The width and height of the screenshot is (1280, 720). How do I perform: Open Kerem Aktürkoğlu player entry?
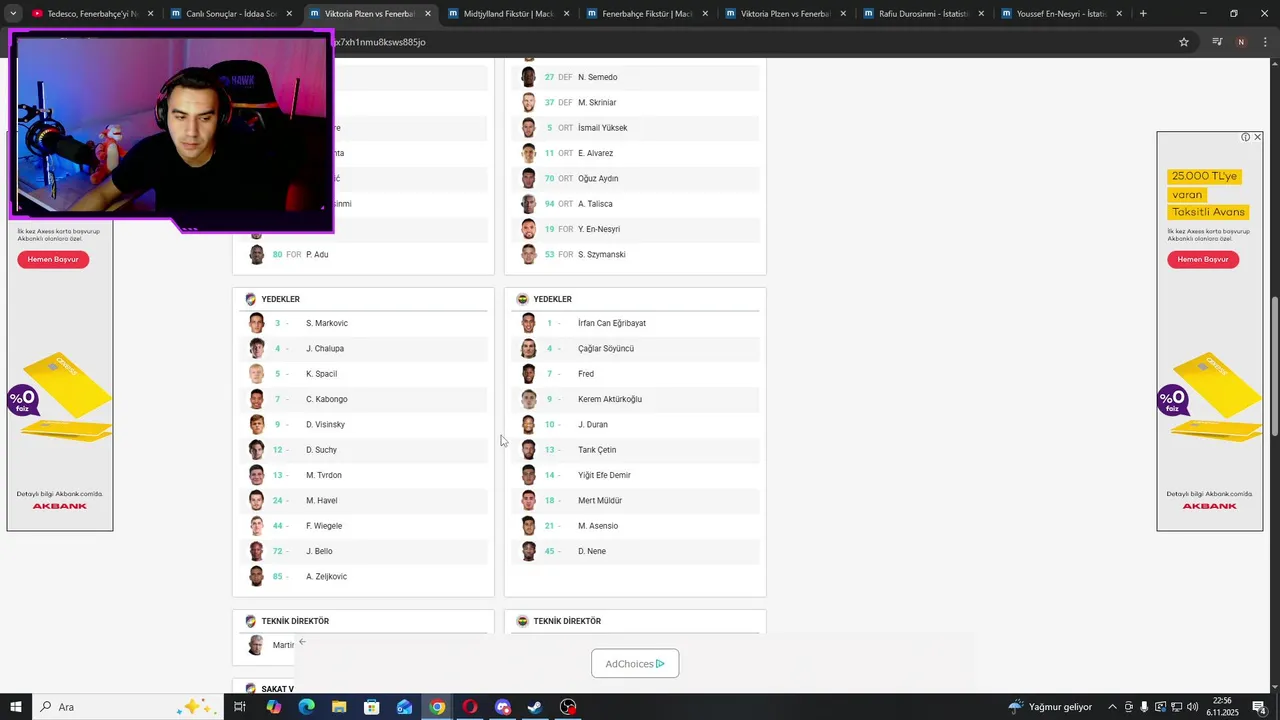tap(635, 399)
